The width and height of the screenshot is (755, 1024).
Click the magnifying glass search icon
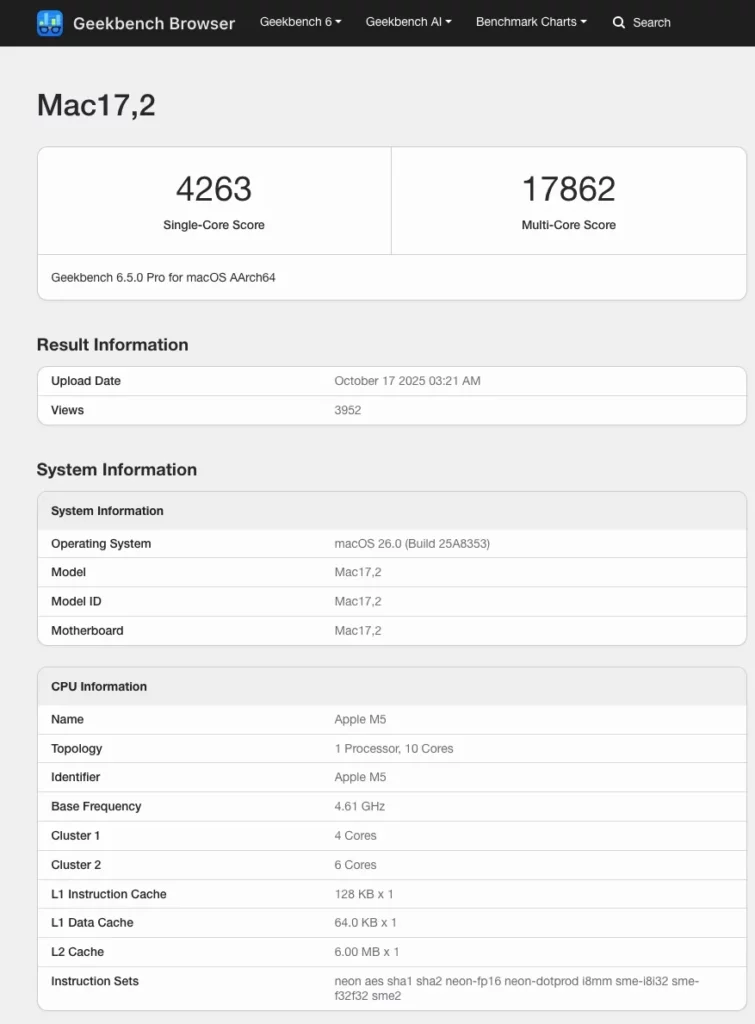(619, 22)
